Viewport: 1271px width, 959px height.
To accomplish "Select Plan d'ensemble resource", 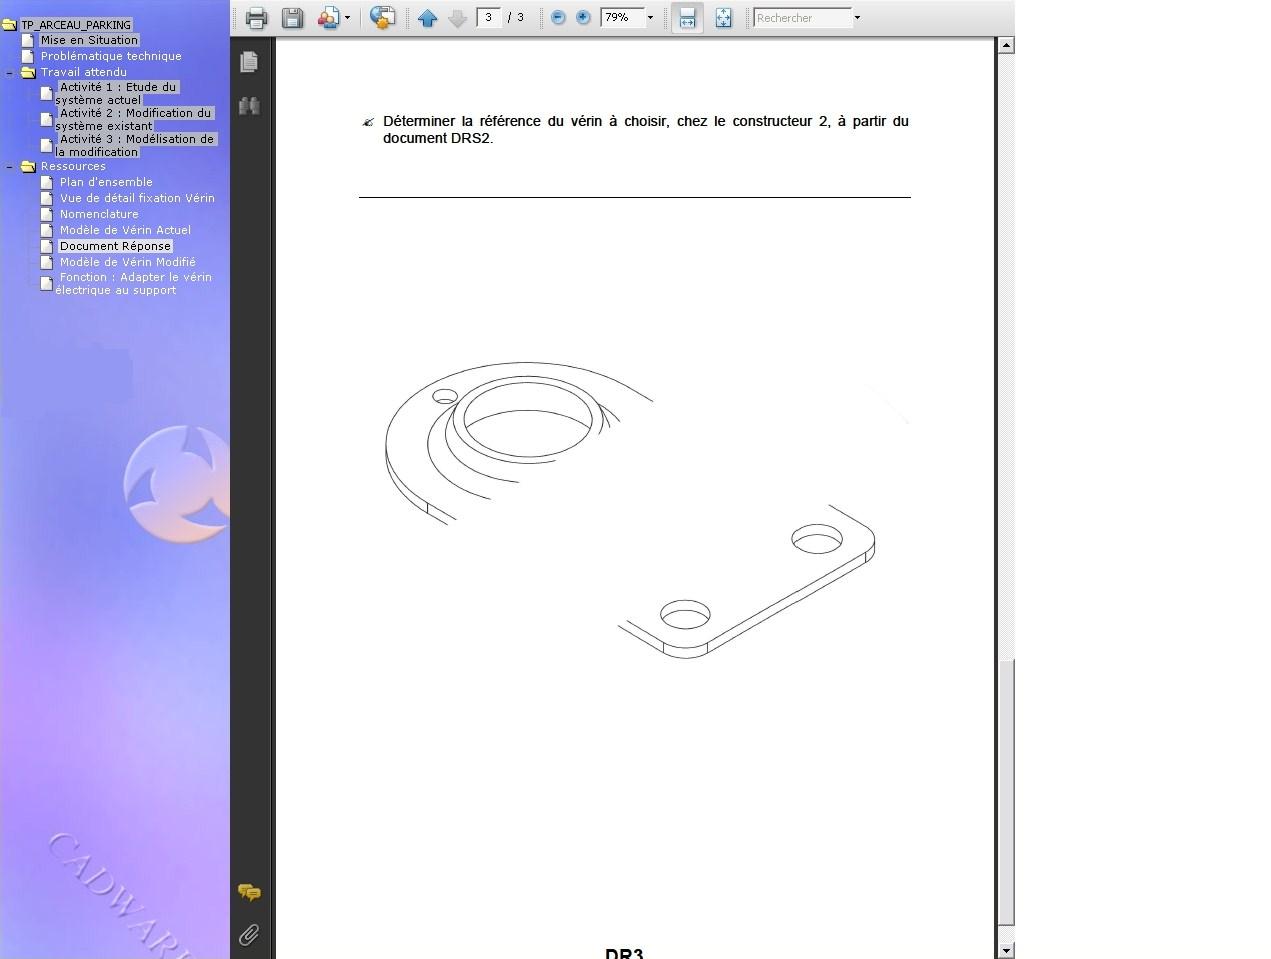I will coord(105,182).
